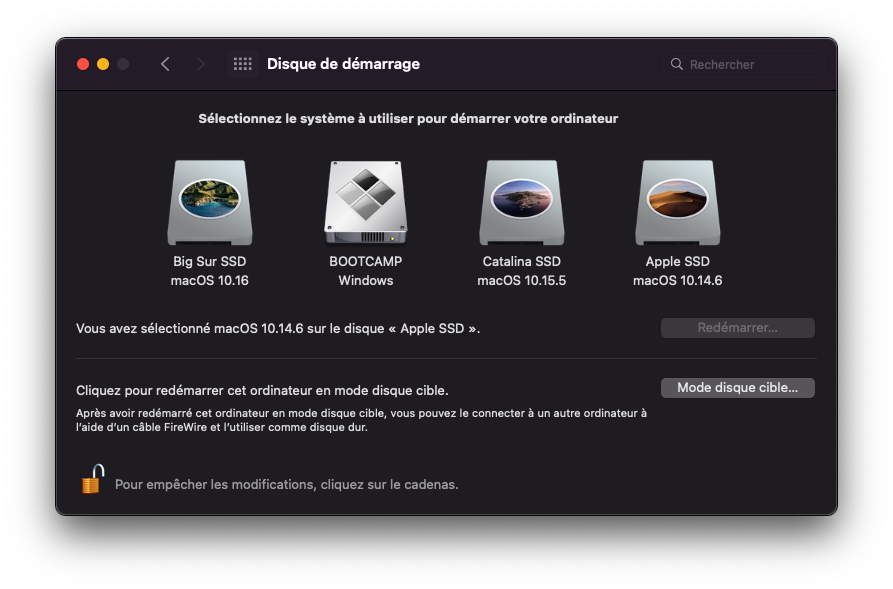The height and width of the screenshot is (589, 893).
Task: Click the 'Disque de démarrage' window title
Action: (343, 64)
